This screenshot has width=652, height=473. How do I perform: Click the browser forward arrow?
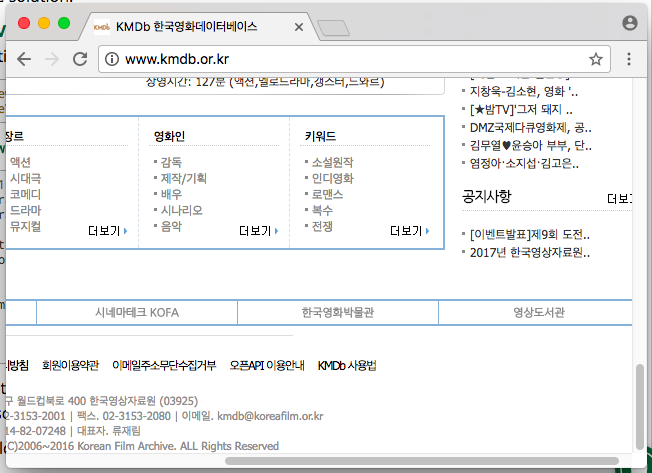(52, 59)
